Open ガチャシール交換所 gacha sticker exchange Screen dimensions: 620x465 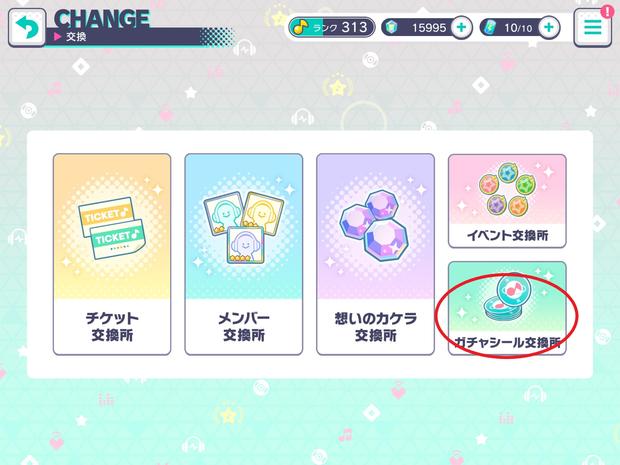tap(507, 308)
